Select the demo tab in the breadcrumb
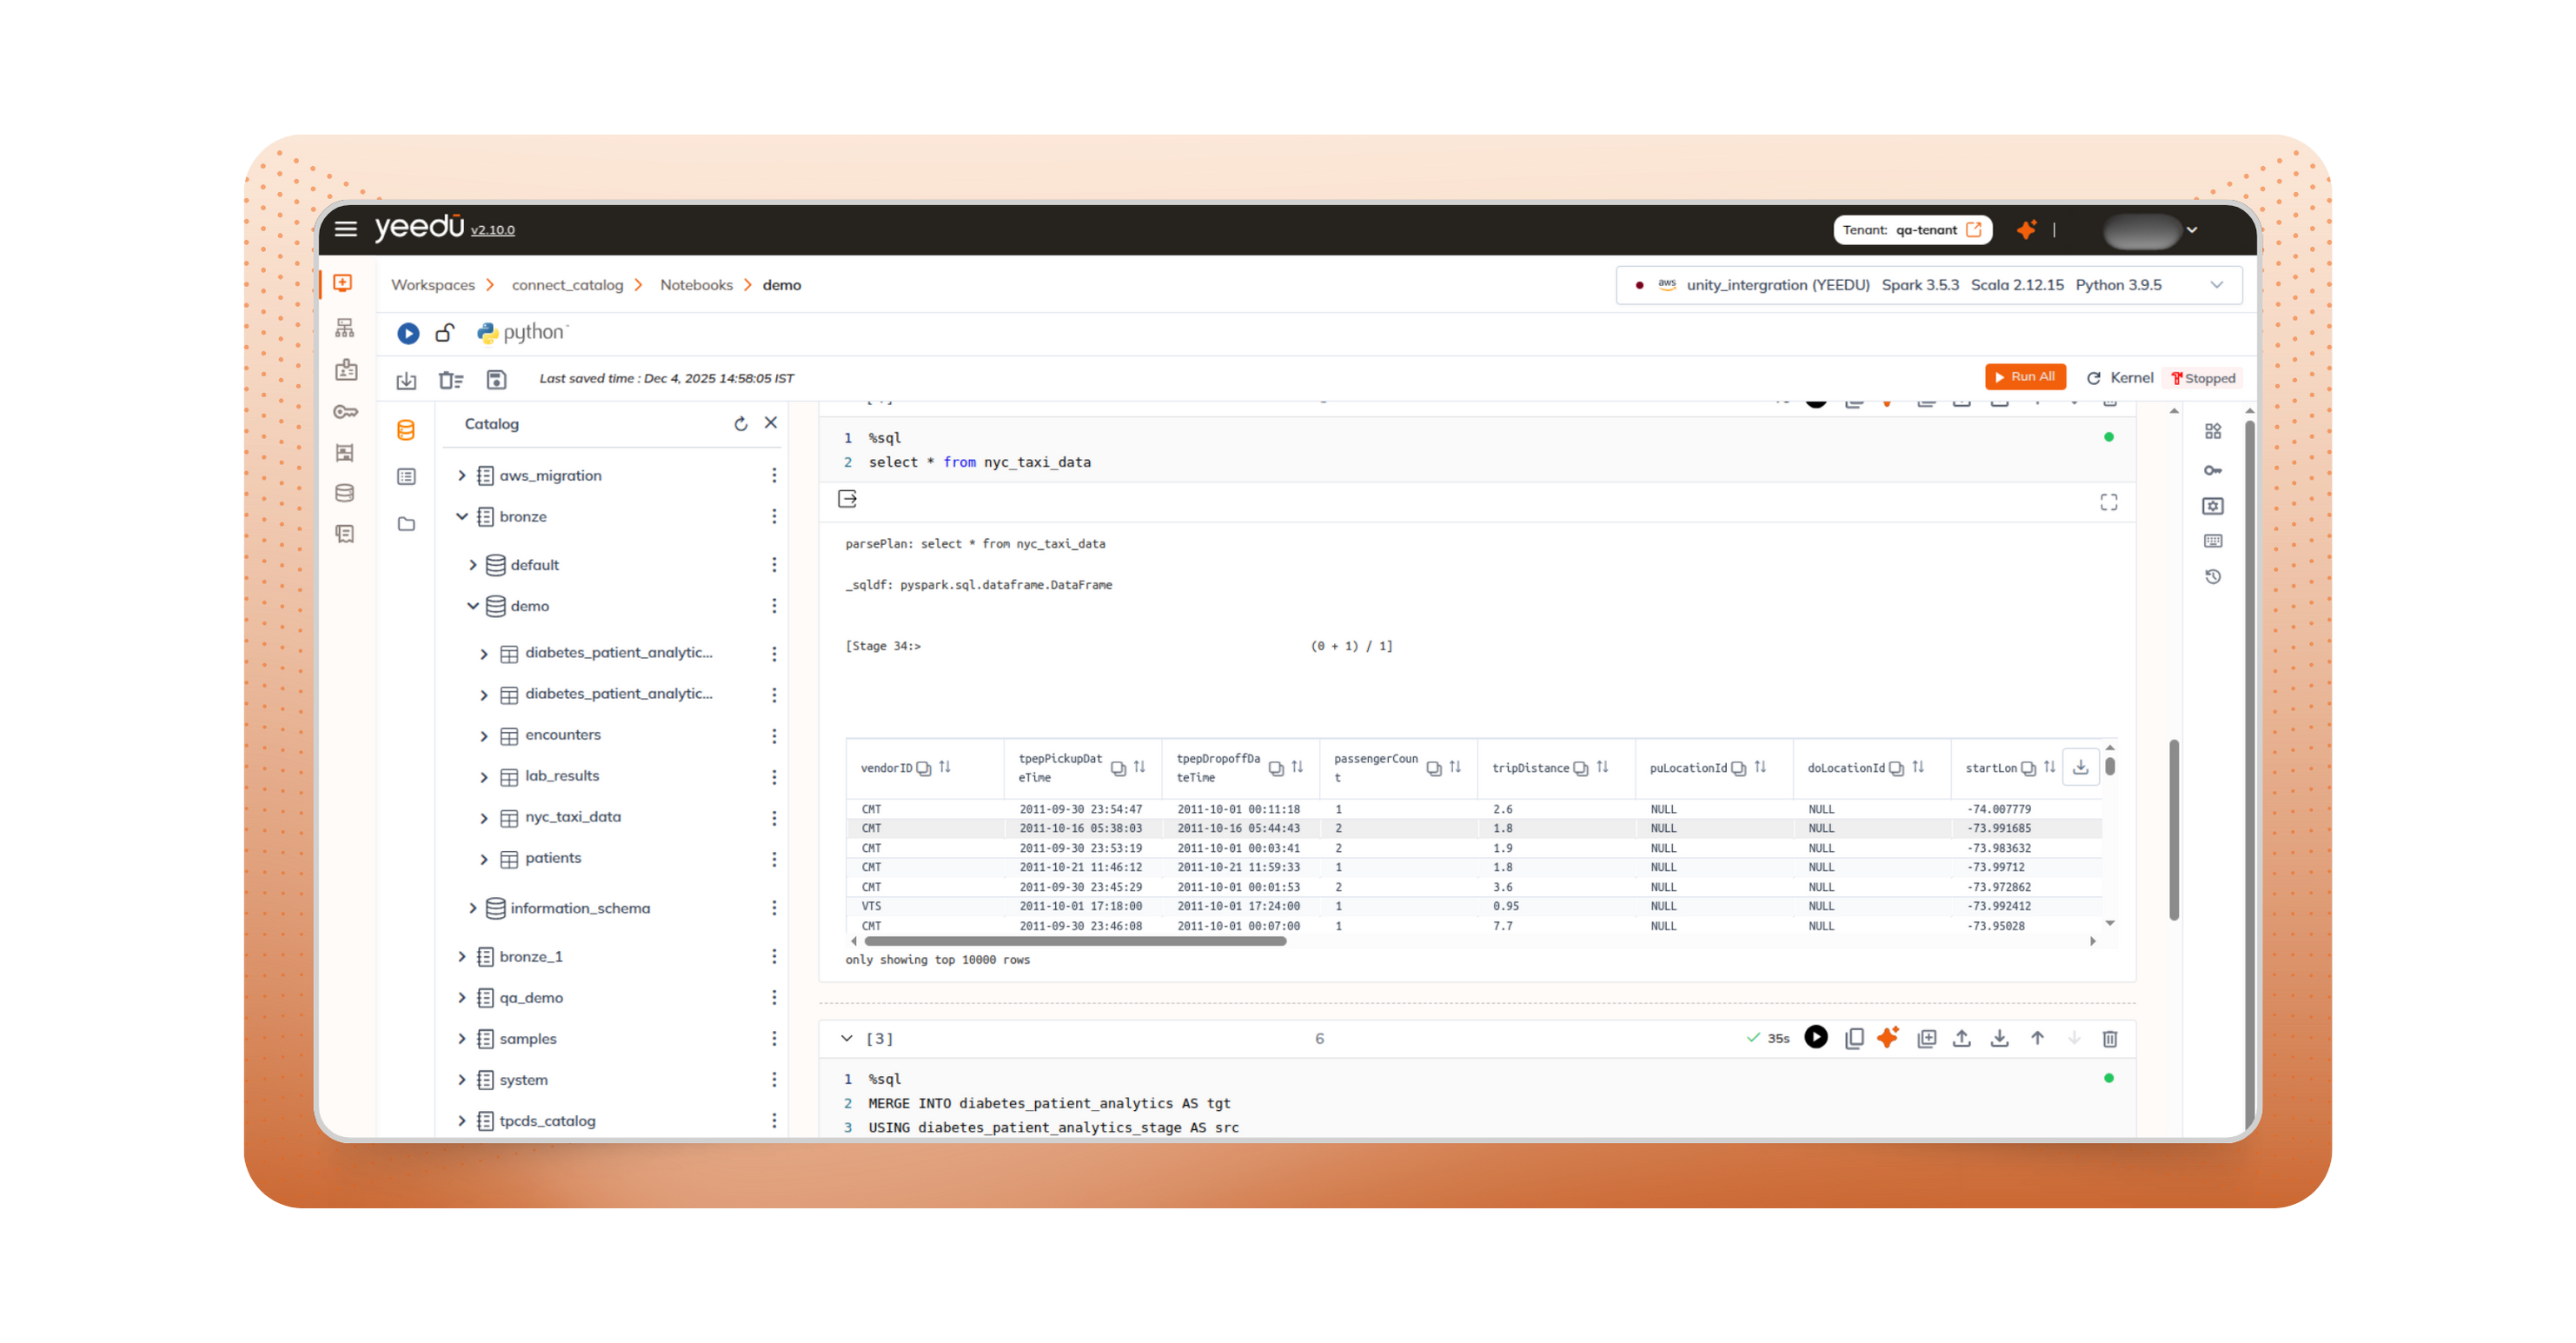The image size is (2576, 1343). coord(781,284)
